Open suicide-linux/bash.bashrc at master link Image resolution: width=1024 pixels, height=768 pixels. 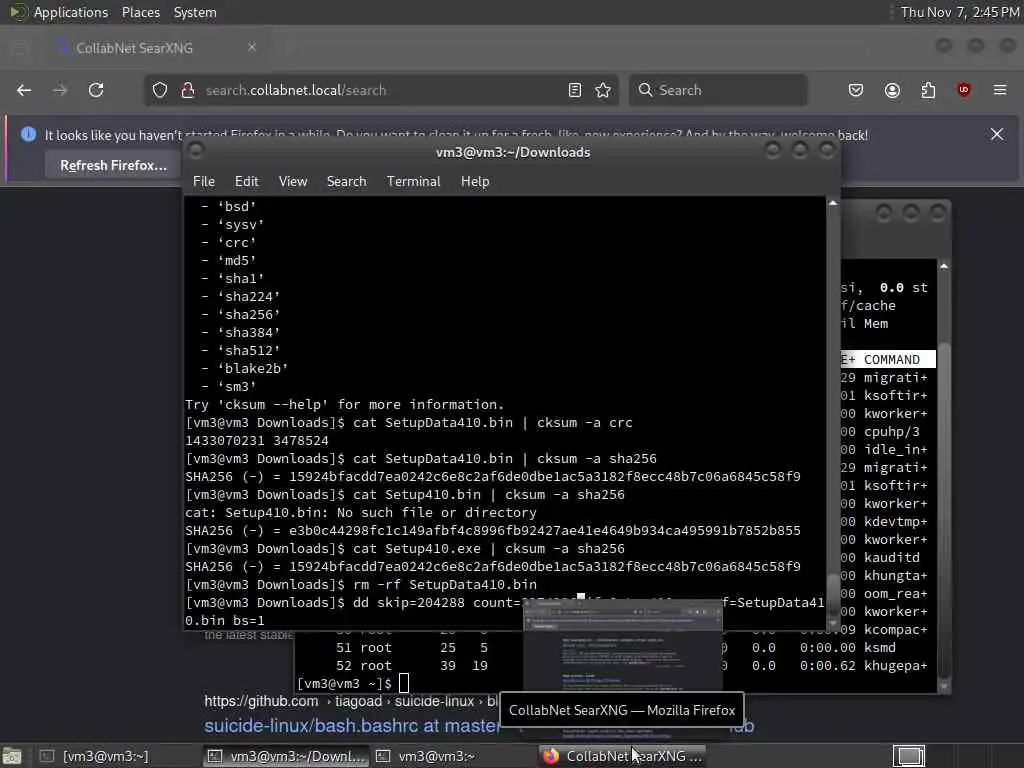pos(352,726)
